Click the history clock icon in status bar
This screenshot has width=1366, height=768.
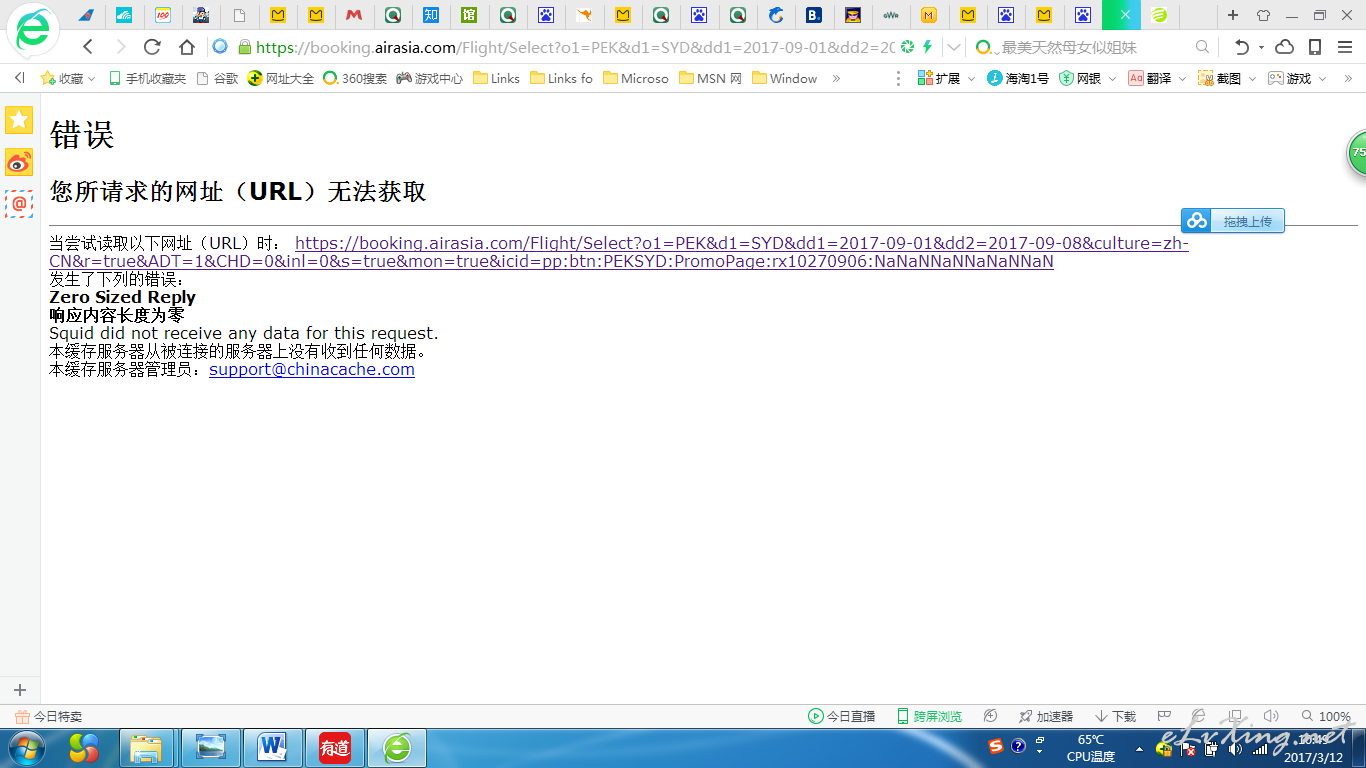[990, 716]
